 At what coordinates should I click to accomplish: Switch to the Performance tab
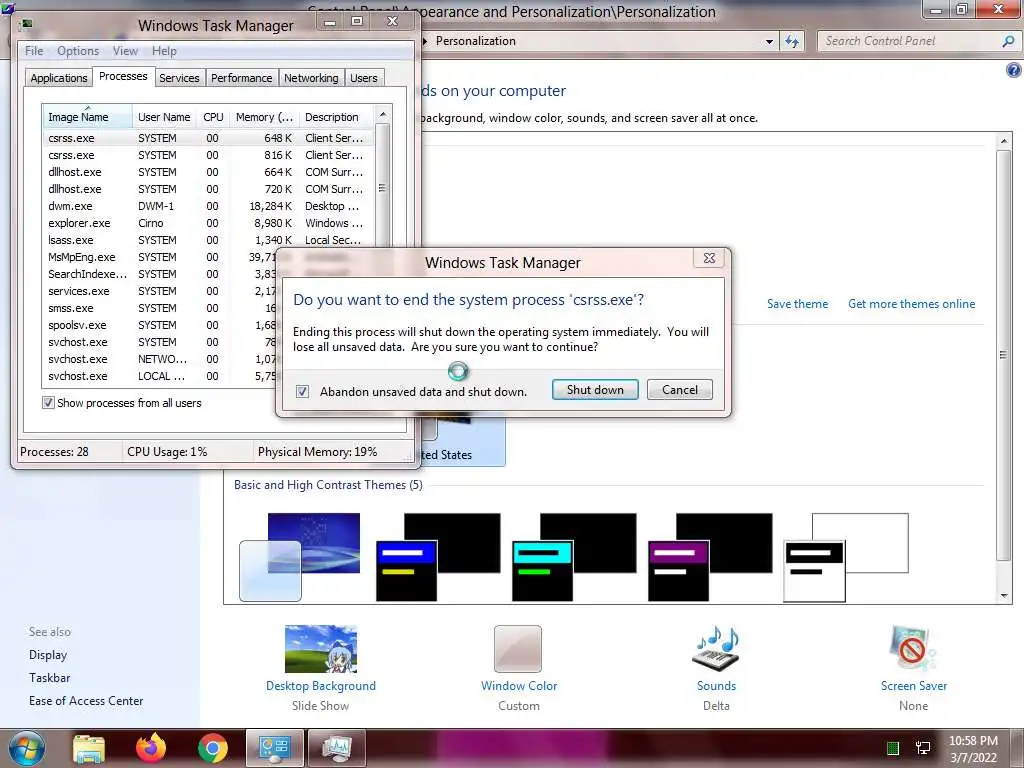click(241, 78)
